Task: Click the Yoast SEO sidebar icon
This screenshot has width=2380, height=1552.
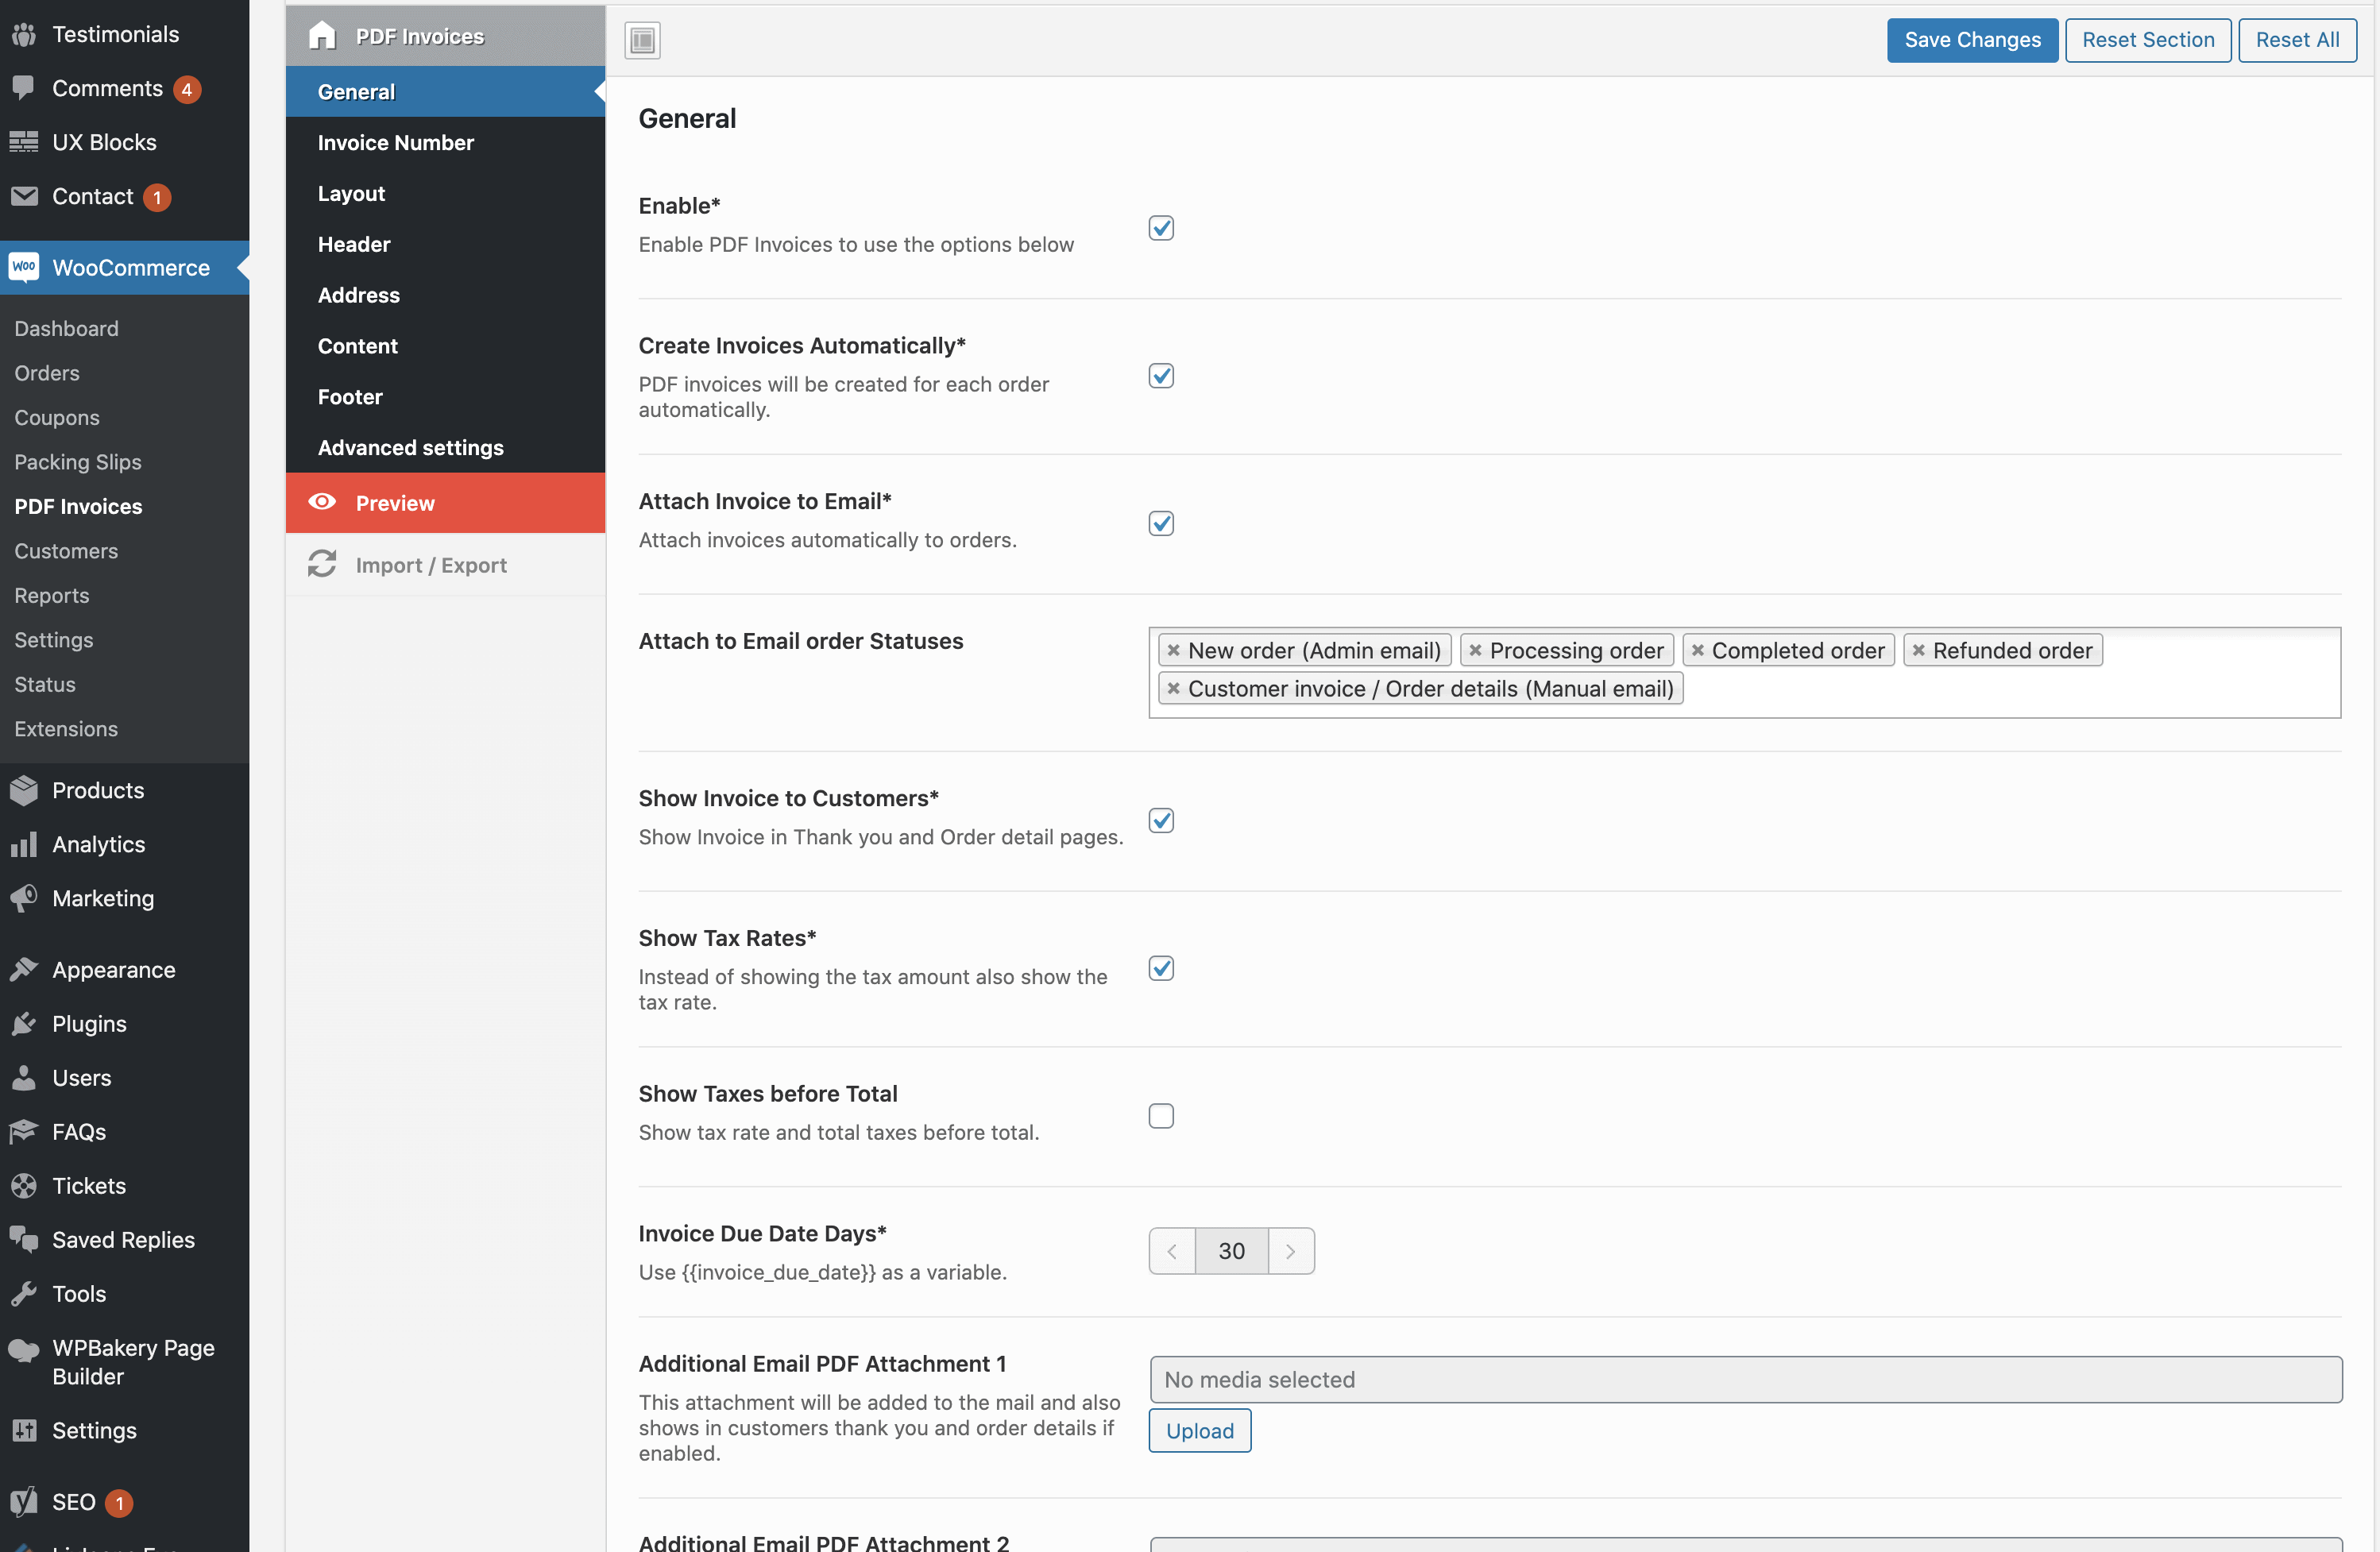Action: pyautogui.click(x=25, y=1502)
